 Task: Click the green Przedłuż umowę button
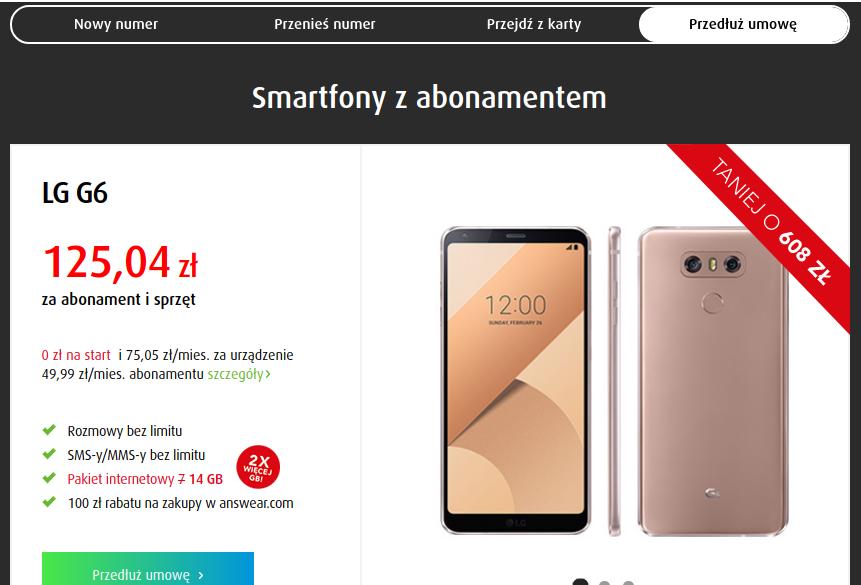148,569
